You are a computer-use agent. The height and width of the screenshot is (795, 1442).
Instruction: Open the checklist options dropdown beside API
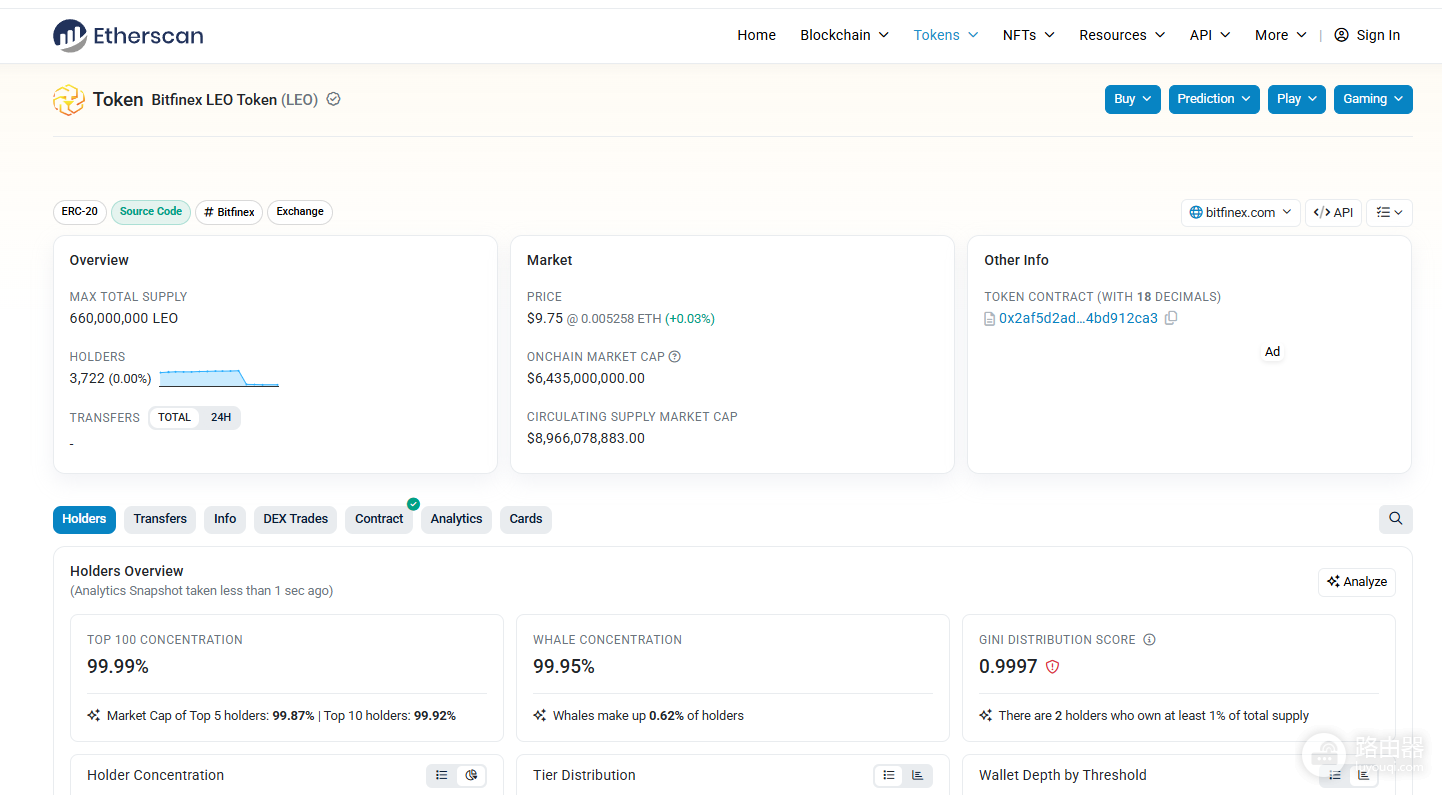(1389, 213)
